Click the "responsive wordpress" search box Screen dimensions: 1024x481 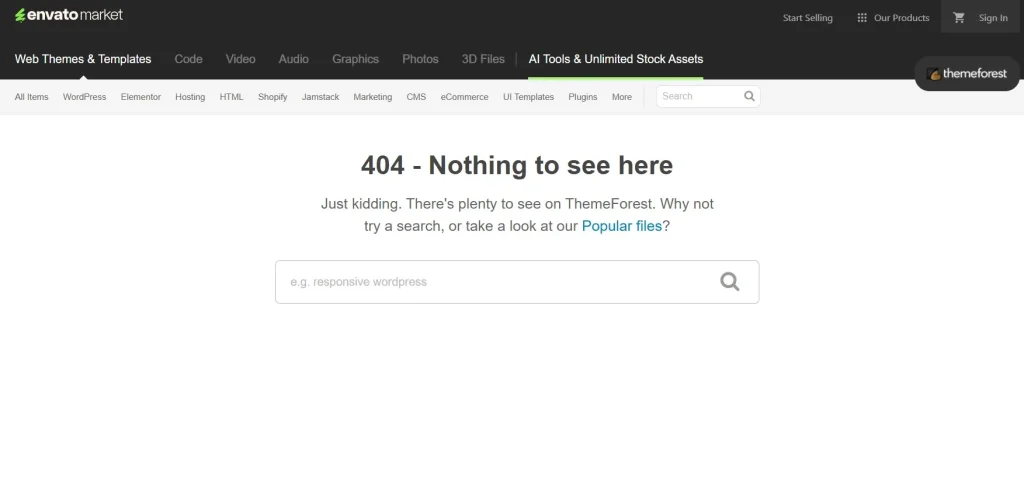(500, 282)
